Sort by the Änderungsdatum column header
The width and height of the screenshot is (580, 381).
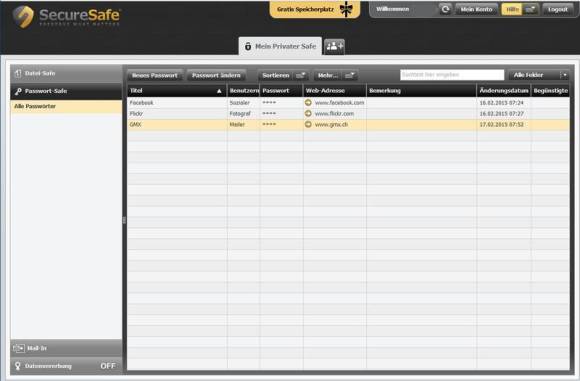(503, 91)
